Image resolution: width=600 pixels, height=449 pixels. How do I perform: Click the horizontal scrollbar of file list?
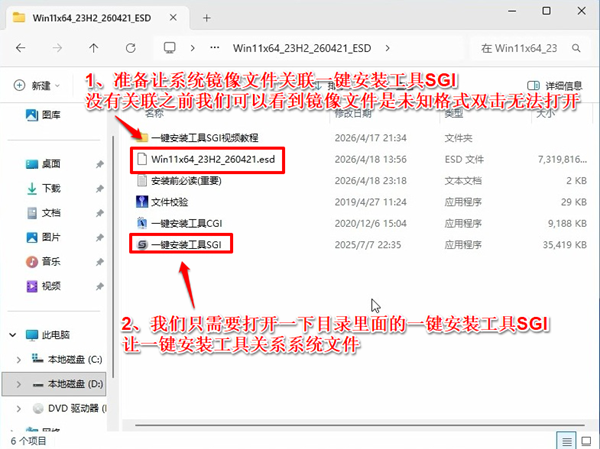360,425
